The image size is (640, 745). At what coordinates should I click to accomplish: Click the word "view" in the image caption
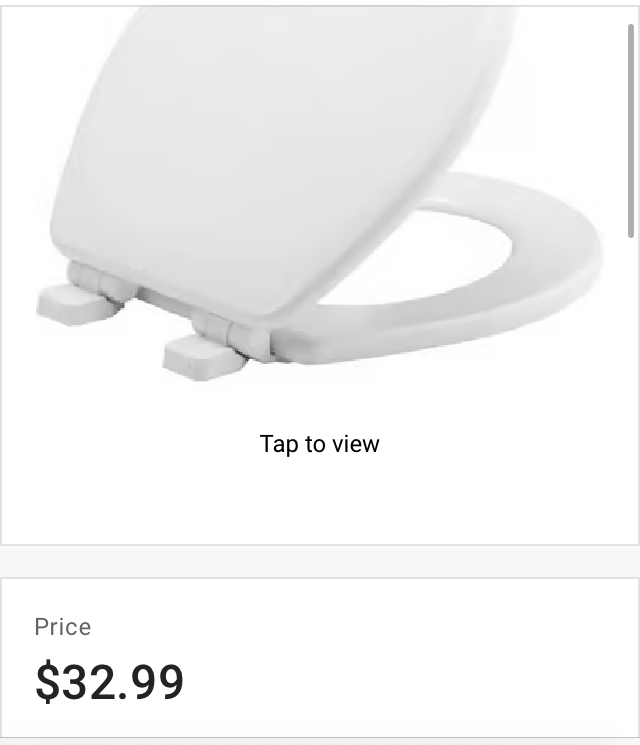tap(355, 444)
